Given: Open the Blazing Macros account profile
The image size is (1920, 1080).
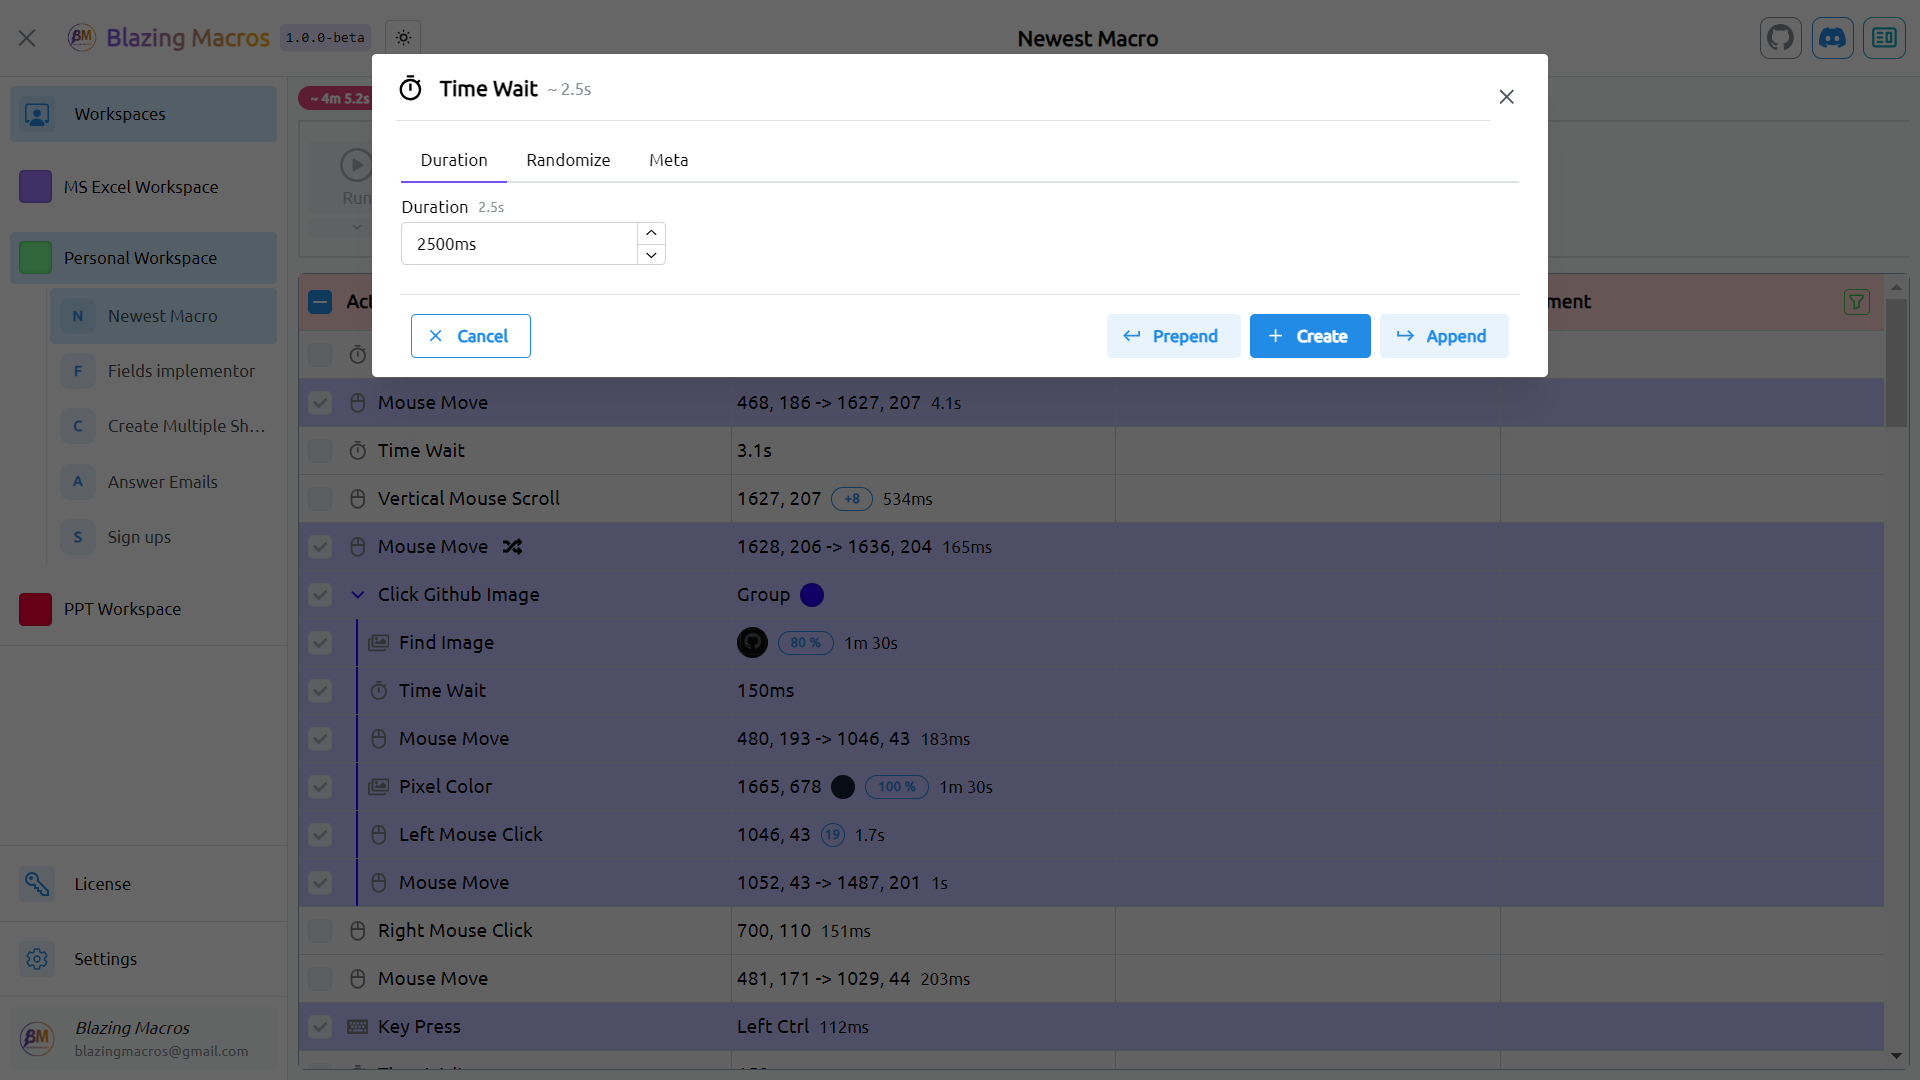Looking at the screenshot, I should pos(144,1038).
